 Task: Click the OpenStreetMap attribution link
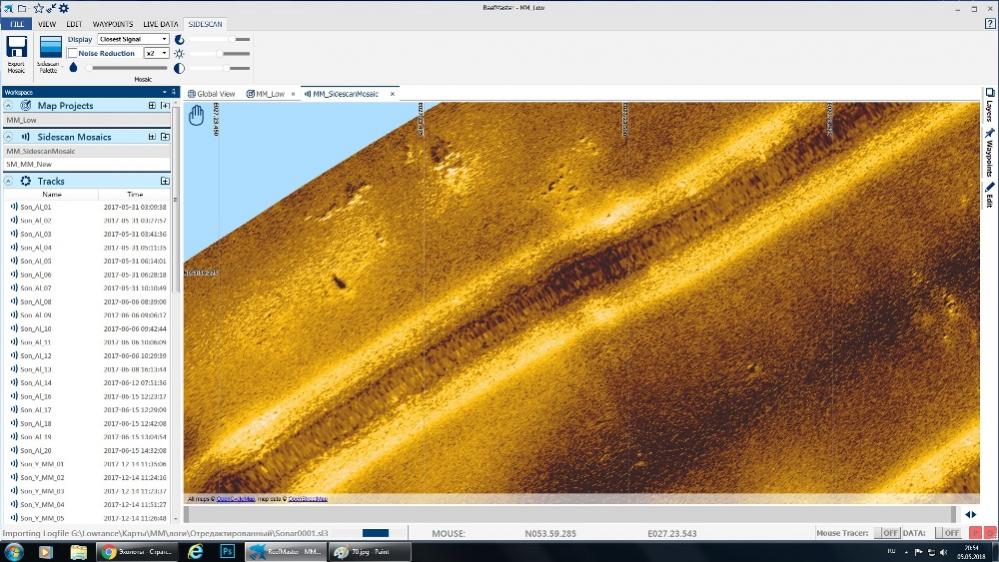coord(308,498)
